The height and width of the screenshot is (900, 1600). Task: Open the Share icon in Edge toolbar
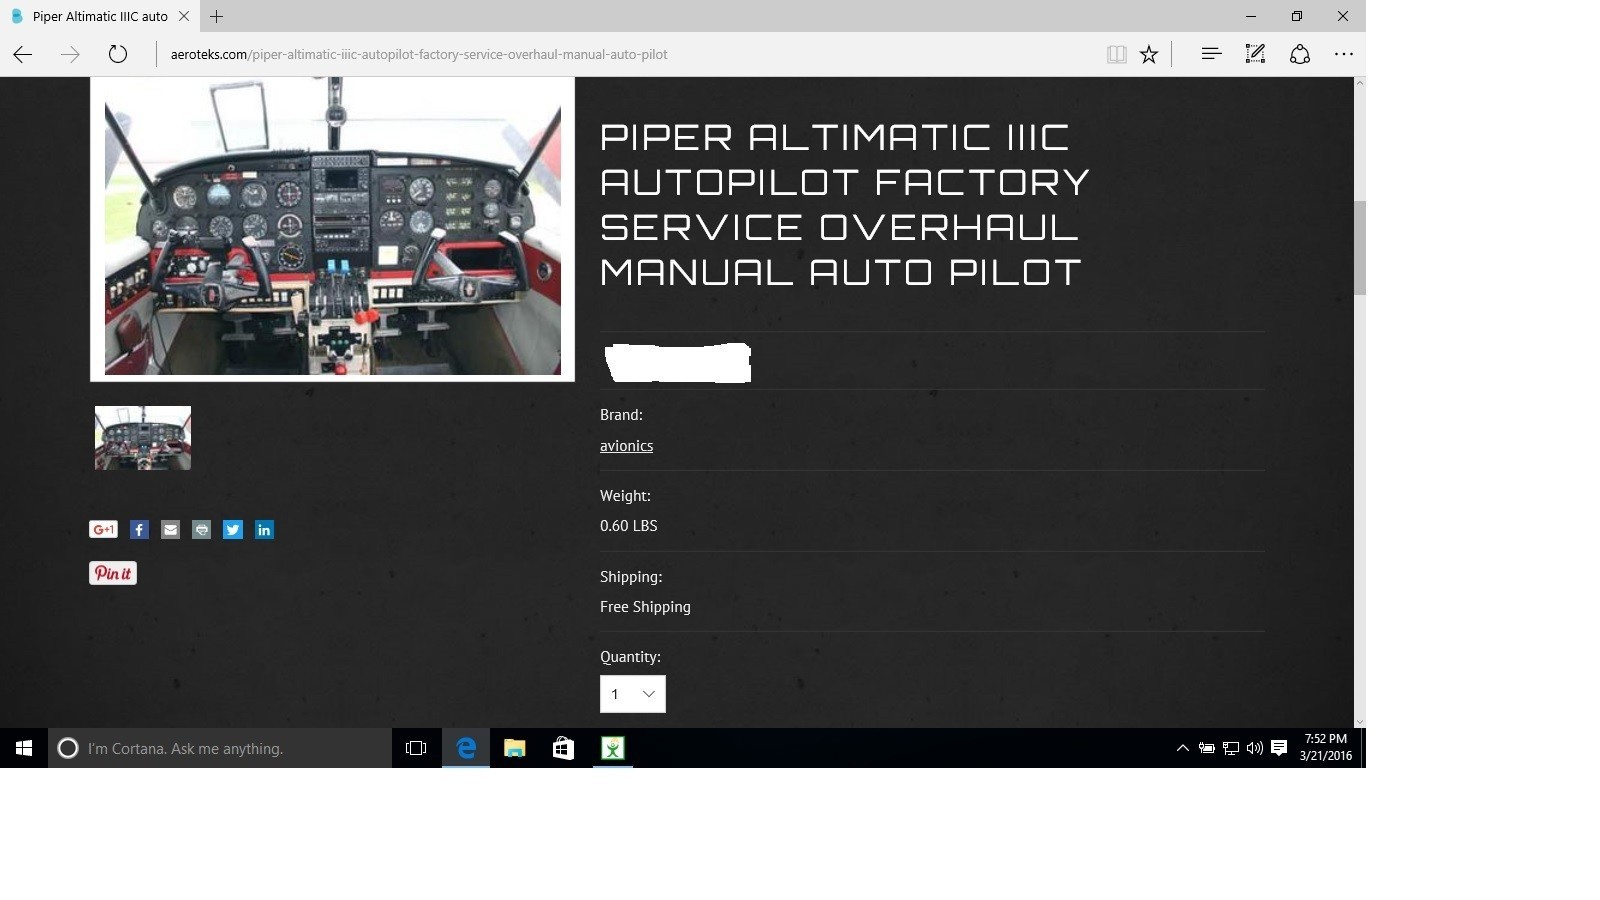[1299, 54]
